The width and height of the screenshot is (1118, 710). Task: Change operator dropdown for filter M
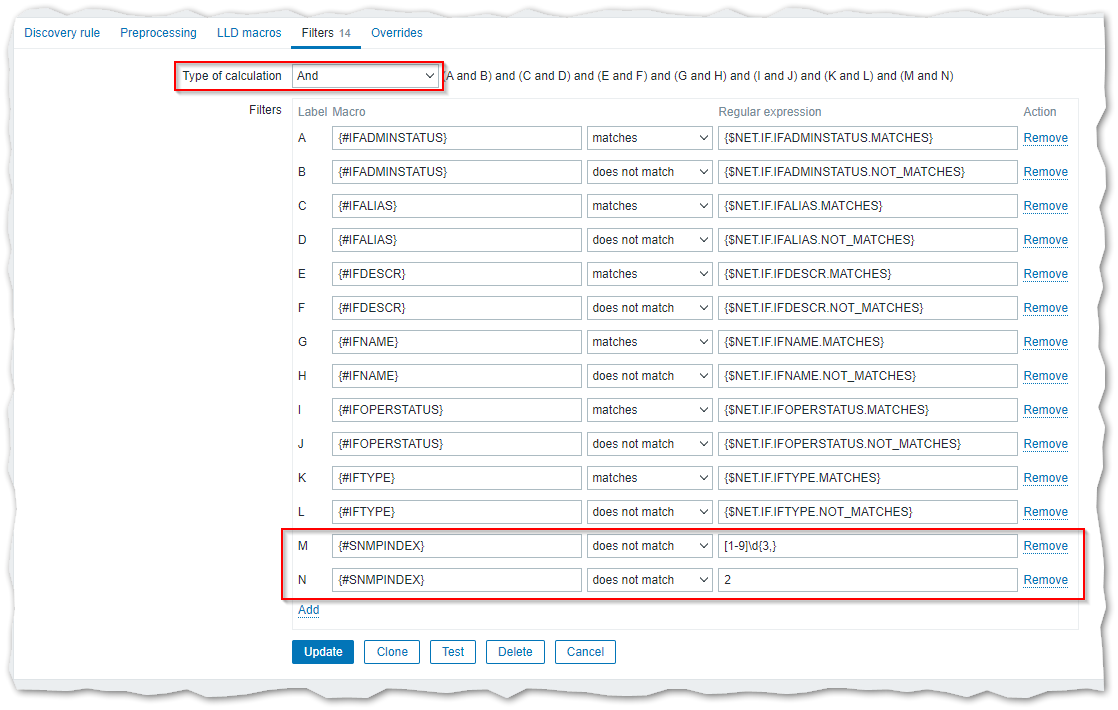pos(649,546)
